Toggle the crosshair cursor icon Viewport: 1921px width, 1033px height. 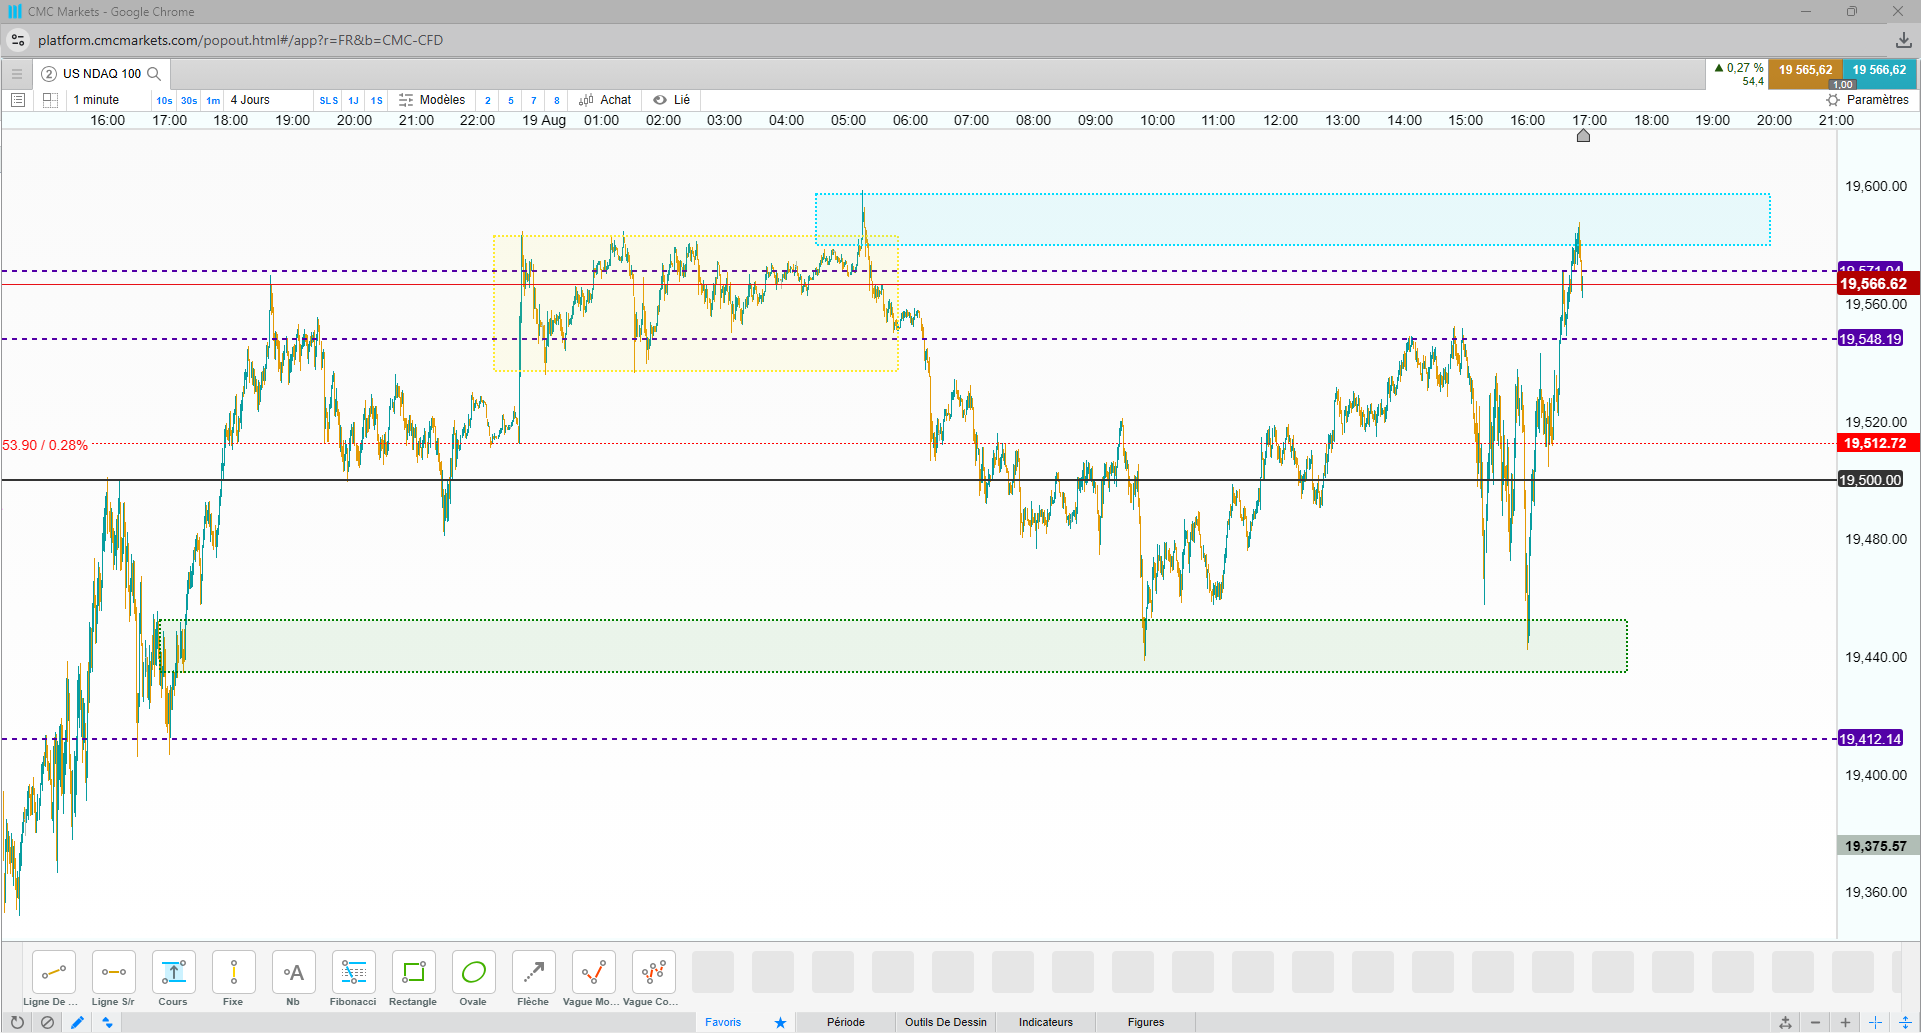click(x=1875, y=1022)
